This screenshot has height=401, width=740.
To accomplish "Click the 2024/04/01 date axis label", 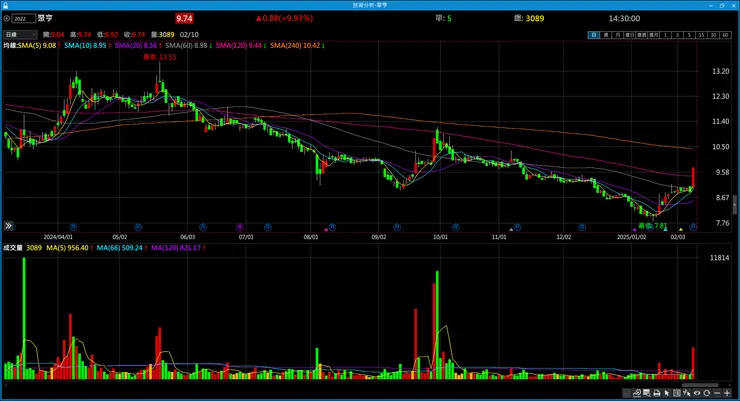I will (x=58, y=237).
